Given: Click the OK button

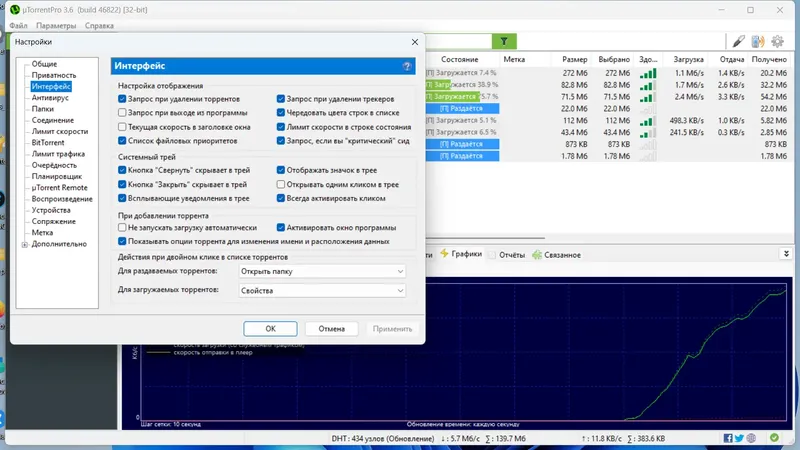Looking at the screenshot, I should [x=270, y=329].
